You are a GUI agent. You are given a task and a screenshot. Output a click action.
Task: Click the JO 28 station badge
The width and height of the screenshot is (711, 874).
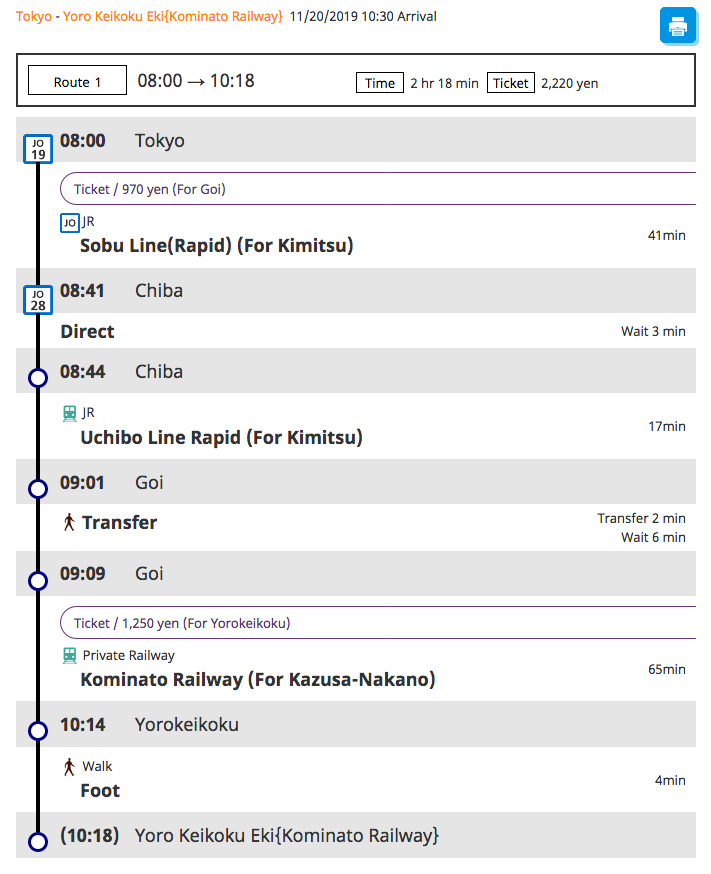[38, 299]
